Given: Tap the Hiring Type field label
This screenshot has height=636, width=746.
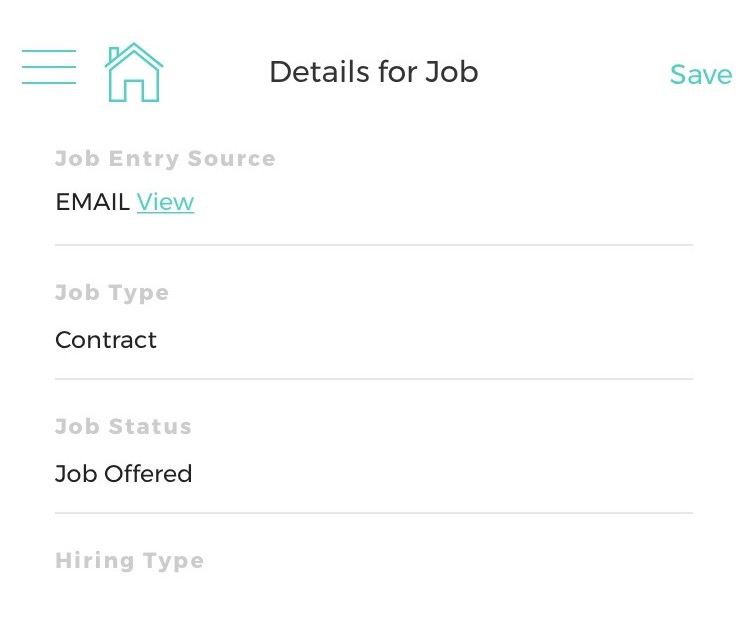Looking at the screenshot, I should tap(129, 561).
